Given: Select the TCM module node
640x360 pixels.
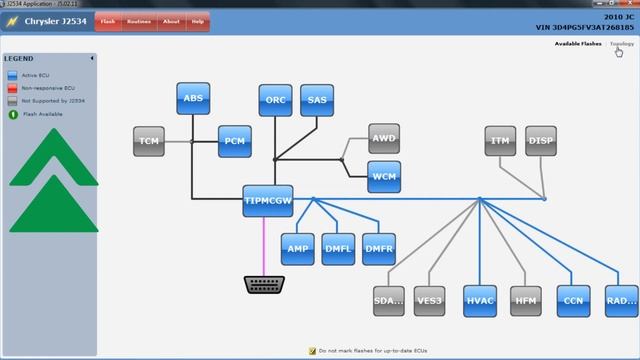Looking at the screenshot, I should [149, 141].
